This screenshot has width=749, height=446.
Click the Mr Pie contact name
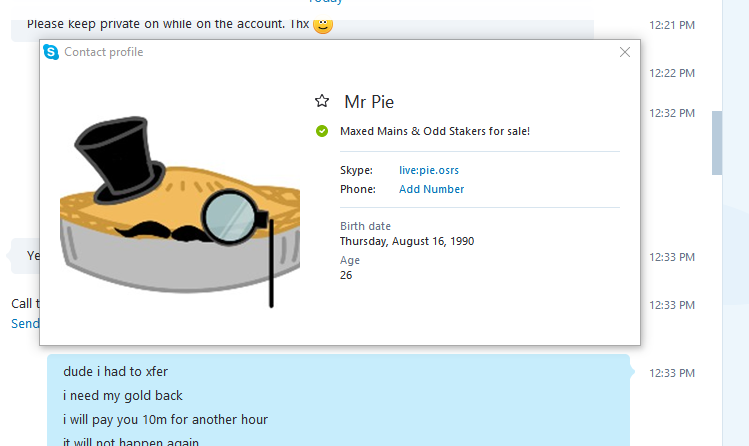369,102
